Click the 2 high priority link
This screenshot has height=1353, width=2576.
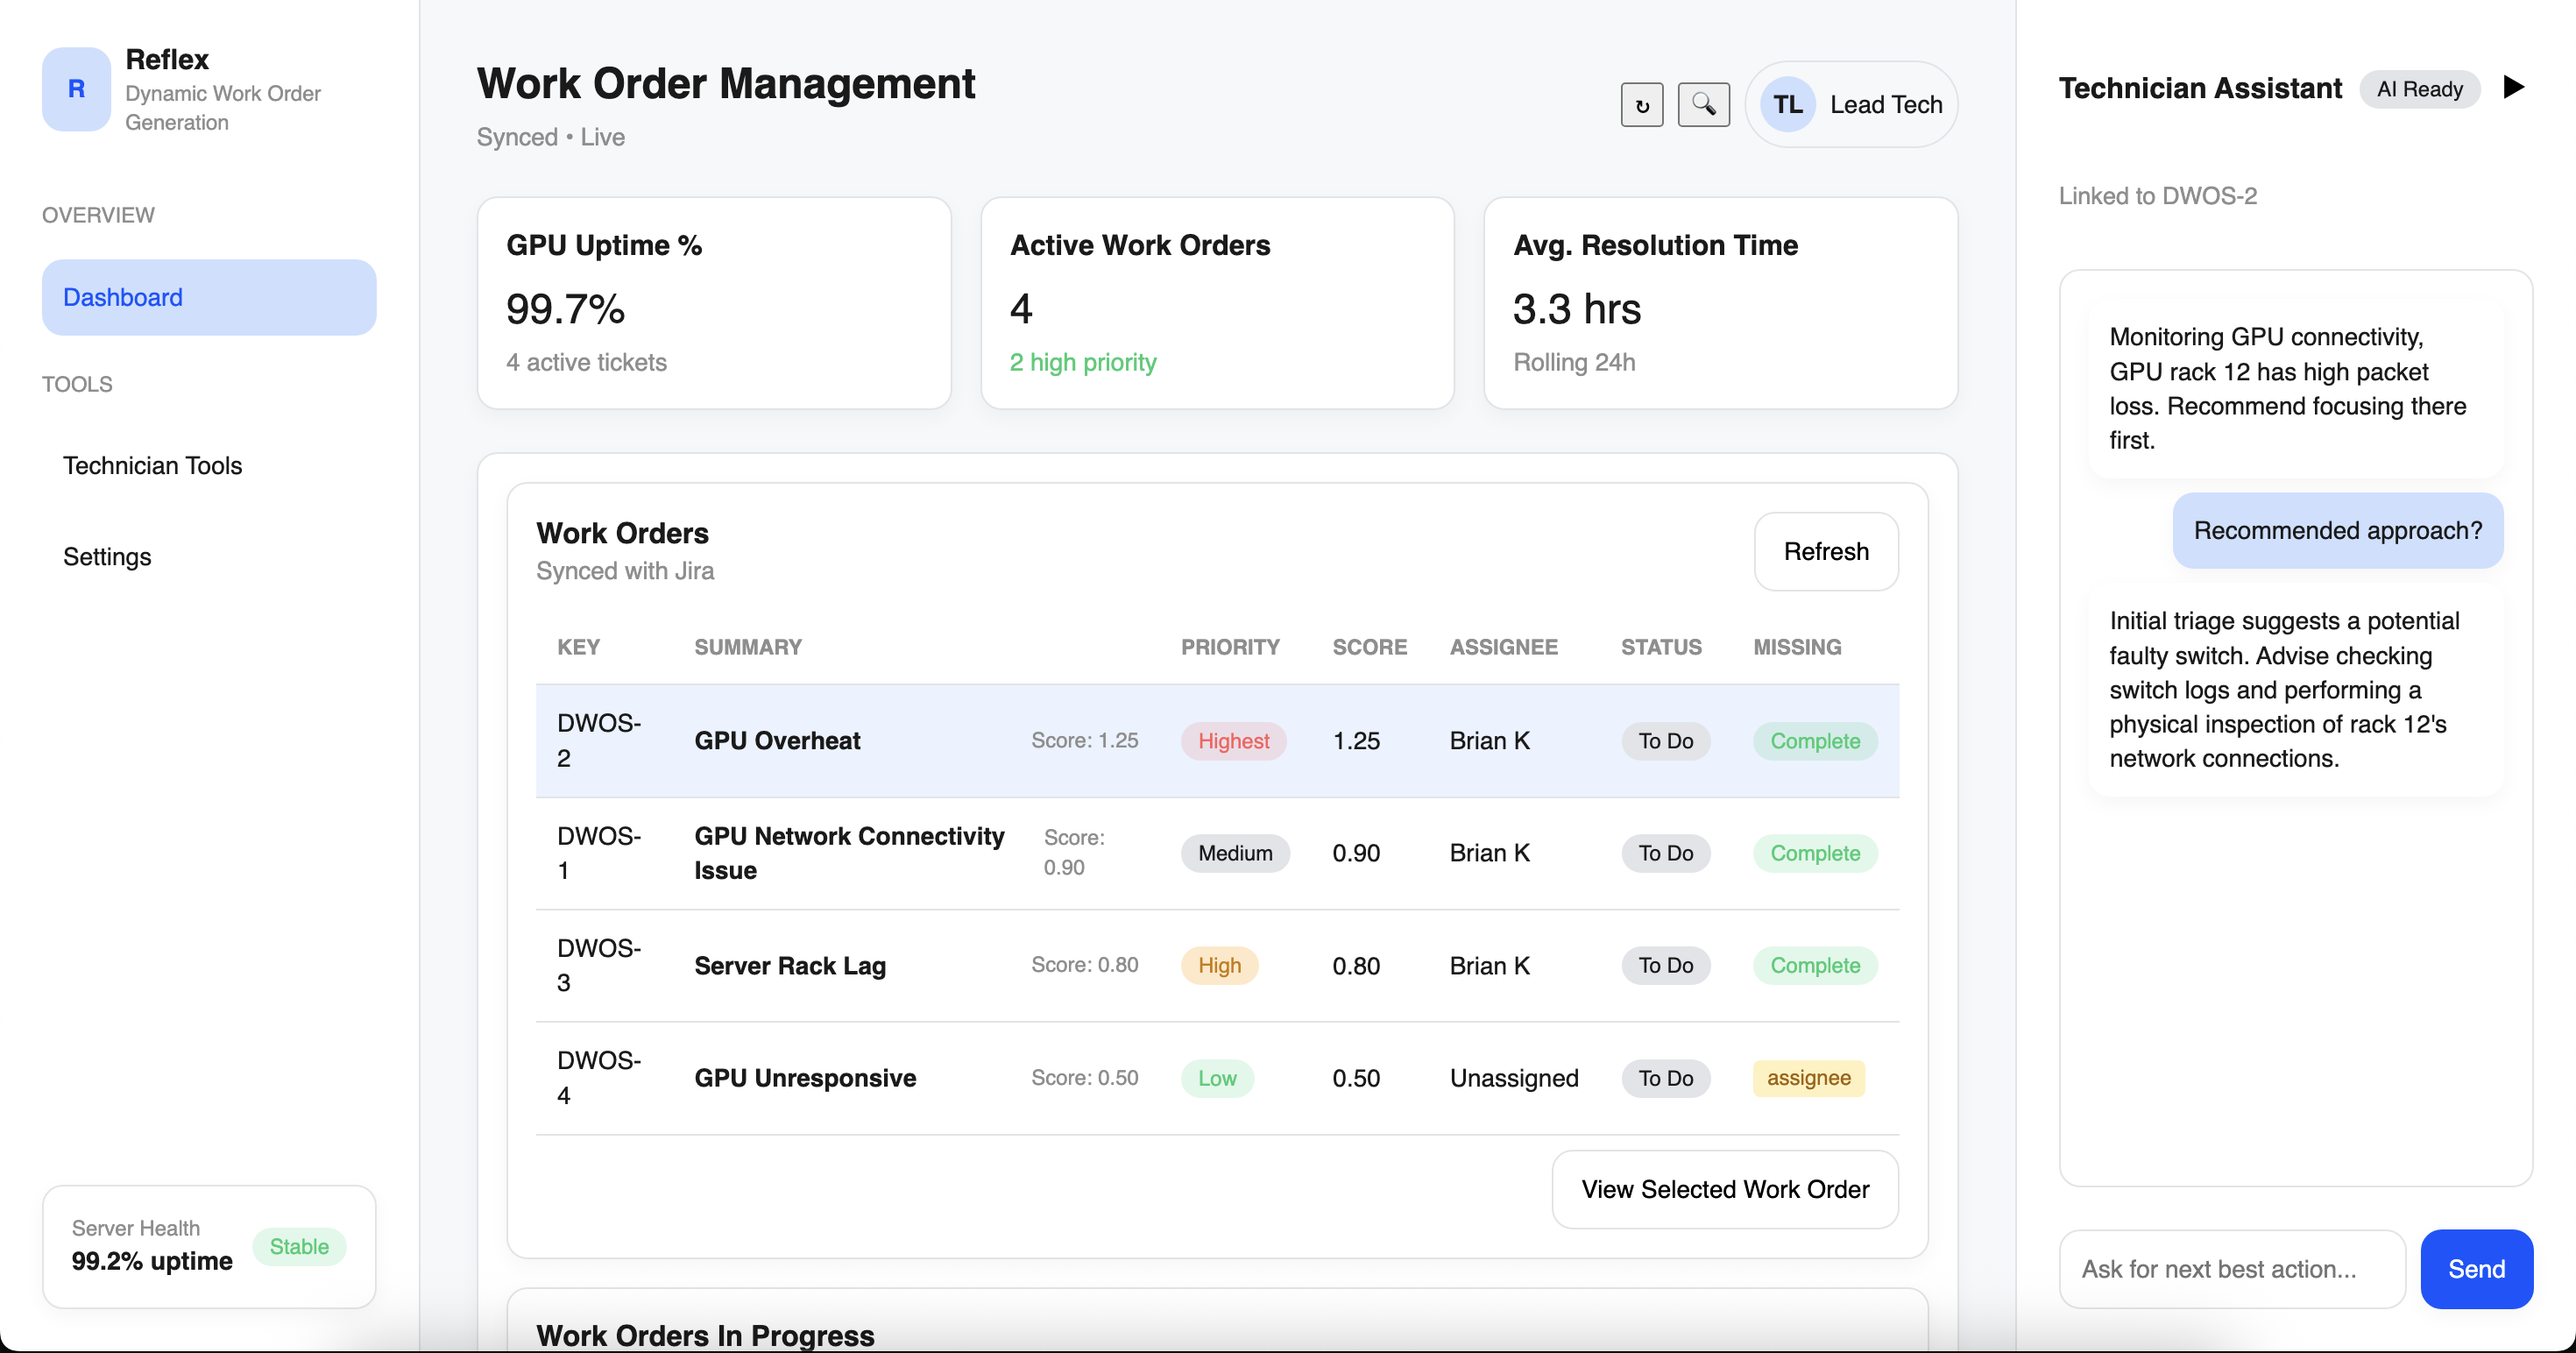[x=1082, y=362]
